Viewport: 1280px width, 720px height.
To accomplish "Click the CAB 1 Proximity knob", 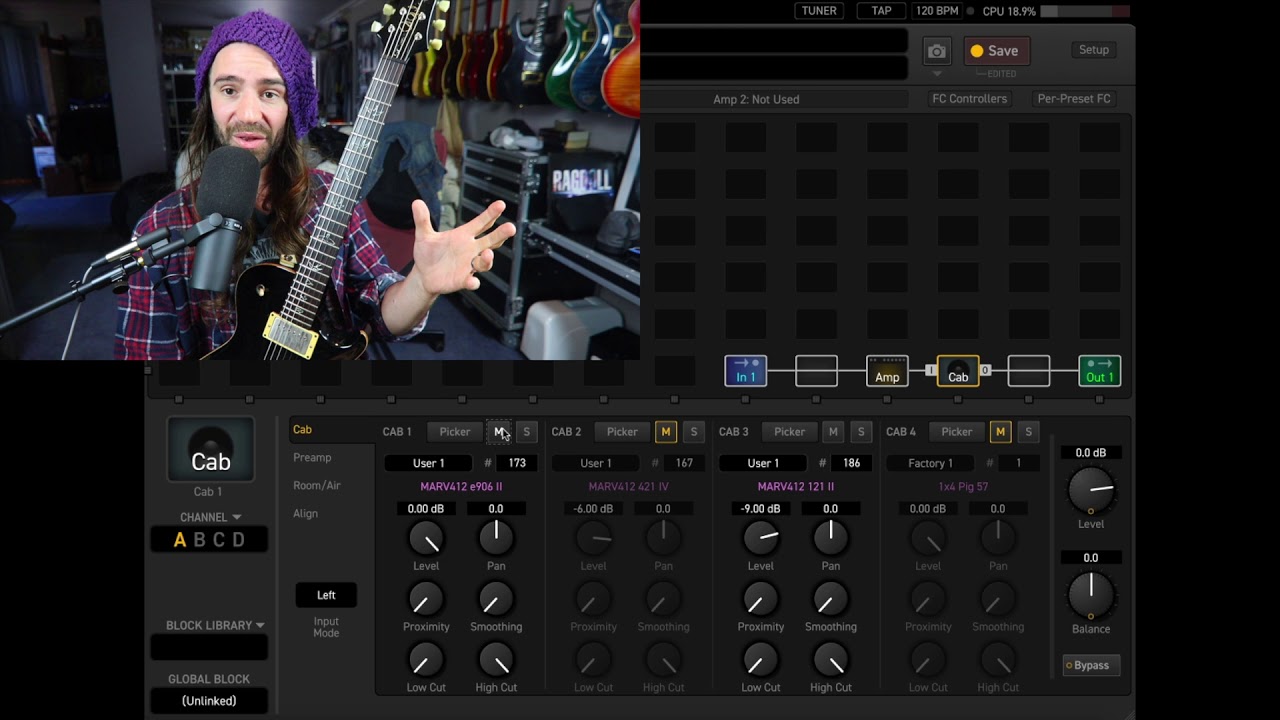I will click(x=426, y=600).
